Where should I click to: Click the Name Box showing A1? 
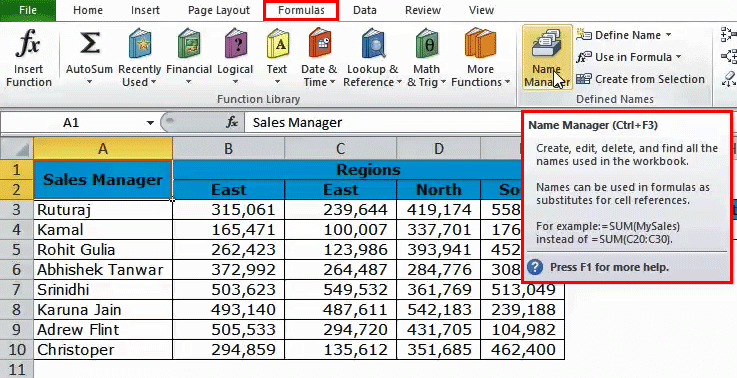click(x=71, y=123)
